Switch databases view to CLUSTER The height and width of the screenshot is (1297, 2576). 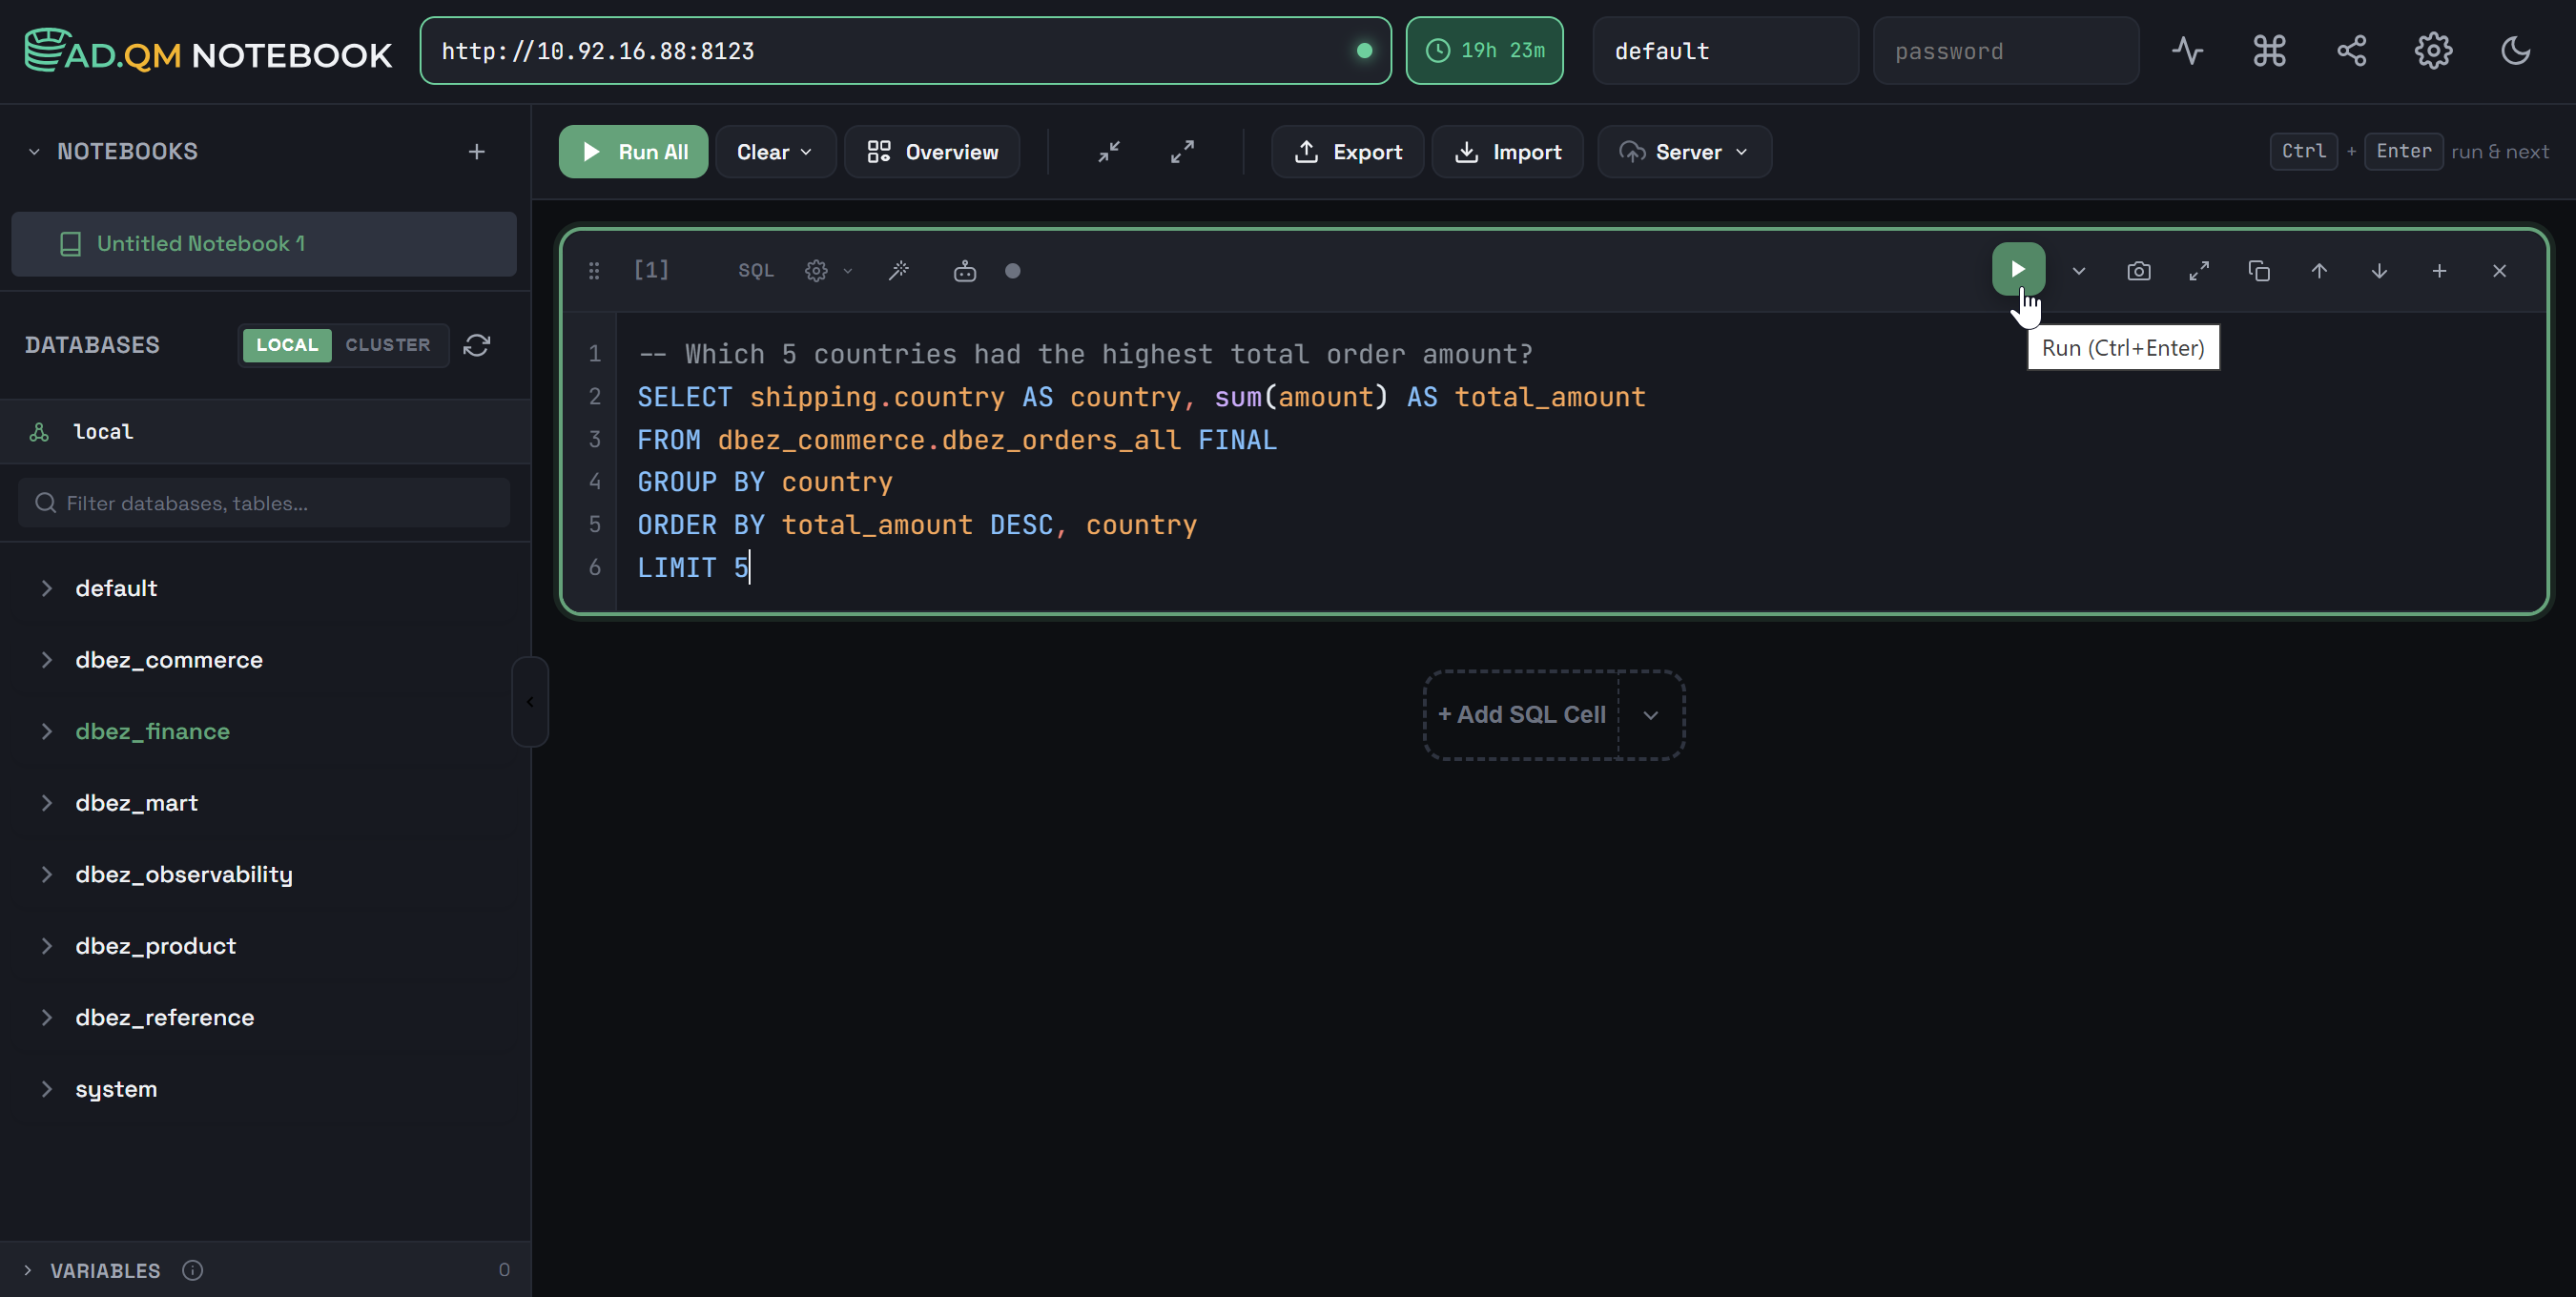388,345
